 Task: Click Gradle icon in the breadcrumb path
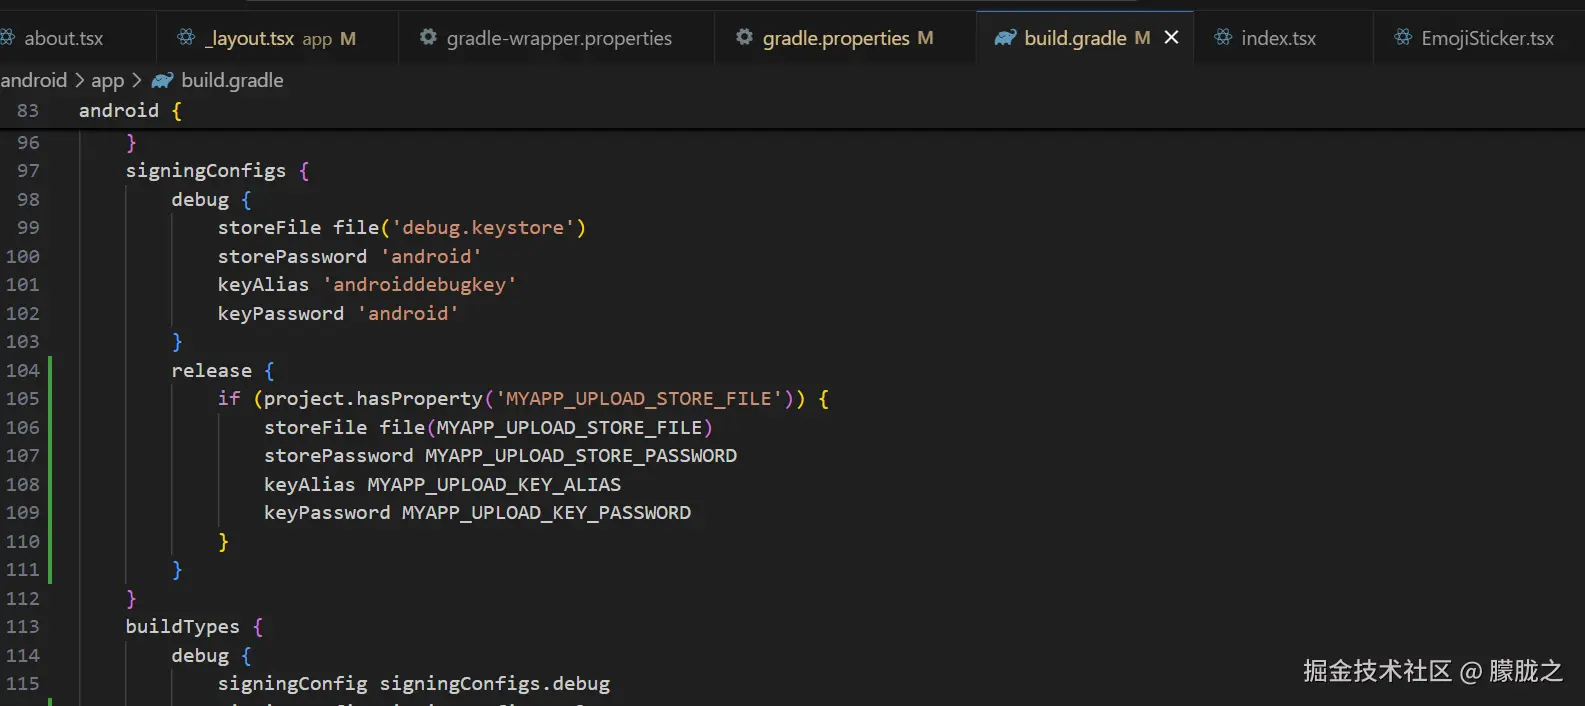162,80
